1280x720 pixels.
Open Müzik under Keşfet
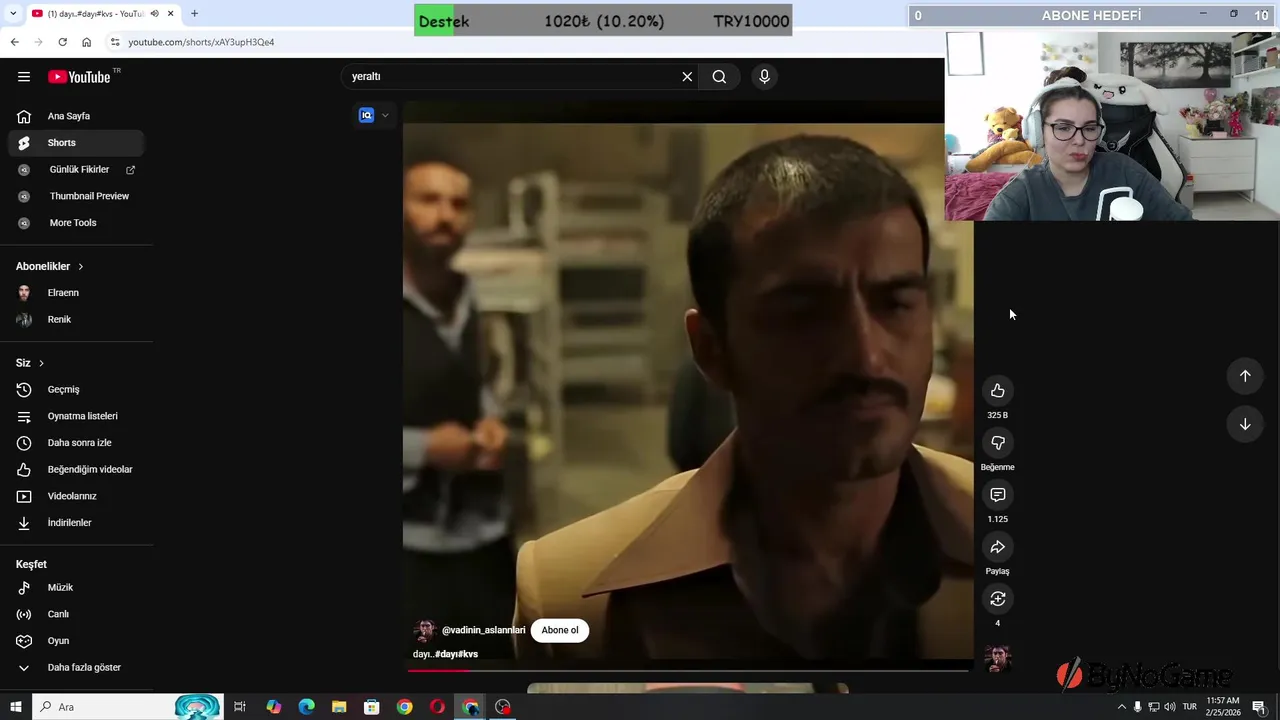76,588
